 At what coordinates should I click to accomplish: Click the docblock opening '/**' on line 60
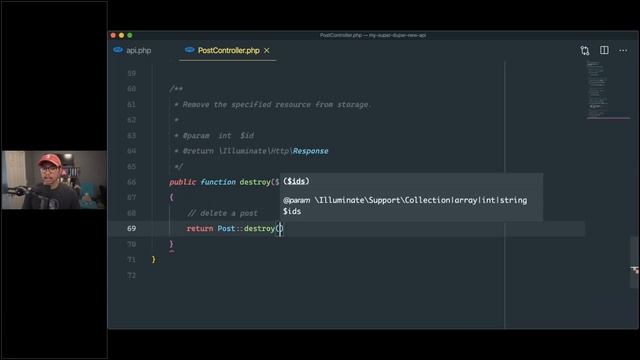point(176,89)
